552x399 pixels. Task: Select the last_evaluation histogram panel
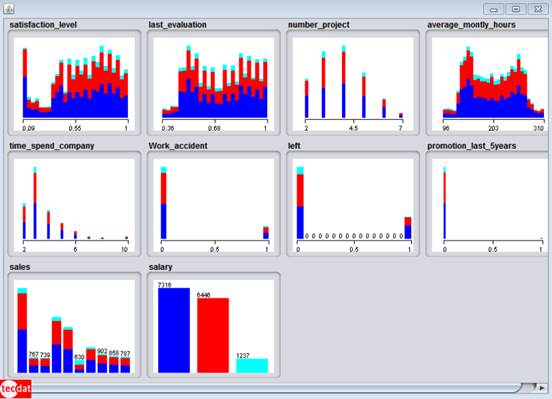pyautogui.click(x=214, y=83)
